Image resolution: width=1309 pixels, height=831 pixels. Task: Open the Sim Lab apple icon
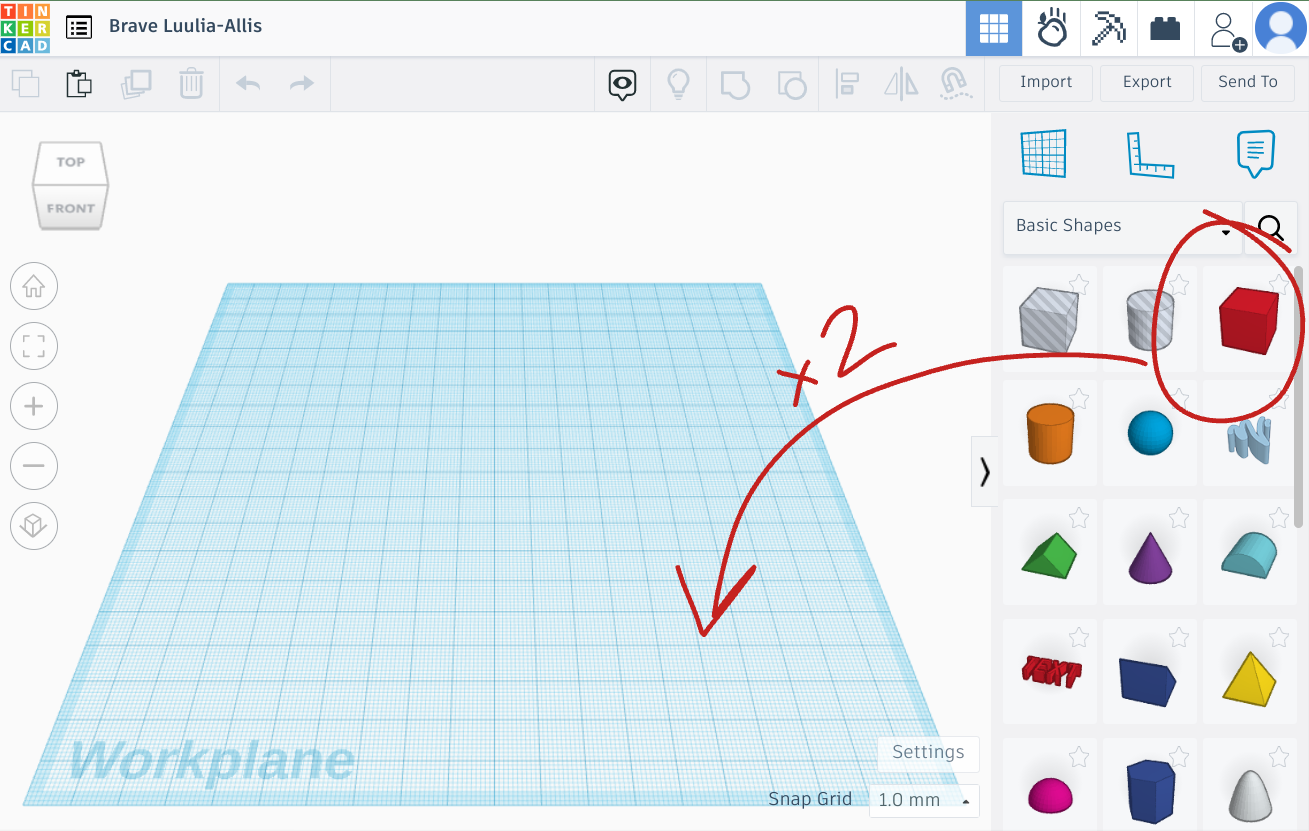click(1051, 28)
